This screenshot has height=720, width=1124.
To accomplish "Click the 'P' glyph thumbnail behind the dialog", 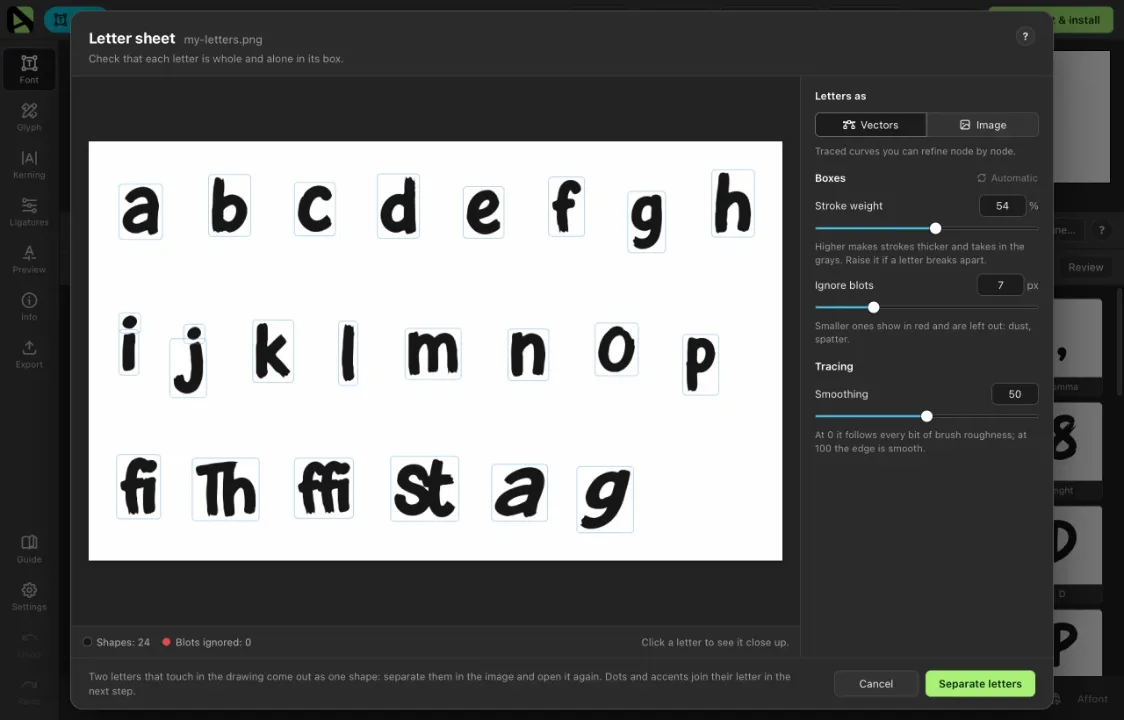I will click(1077, 643).
